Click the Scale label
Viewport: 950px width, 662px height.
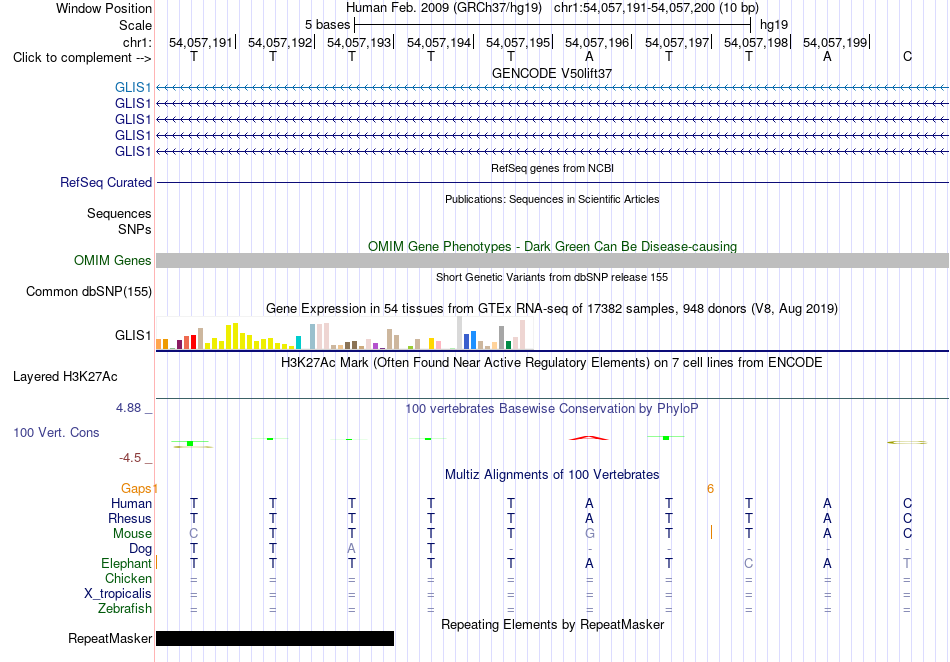coord(135,25)
